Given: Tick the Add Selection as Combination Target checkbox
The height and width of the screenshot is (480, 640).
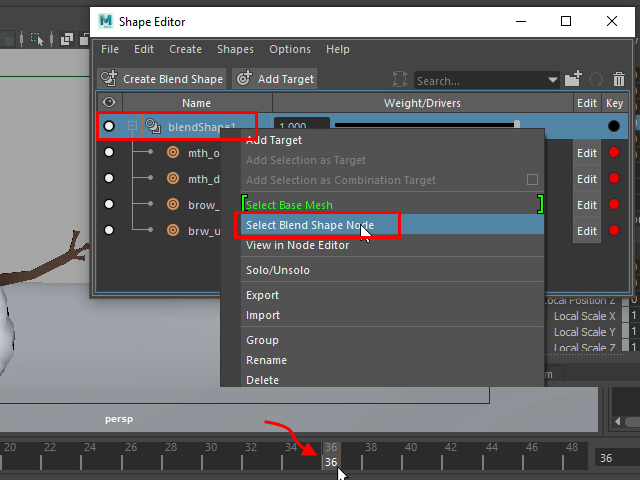Looking at the screenshot, I should 532,180.
